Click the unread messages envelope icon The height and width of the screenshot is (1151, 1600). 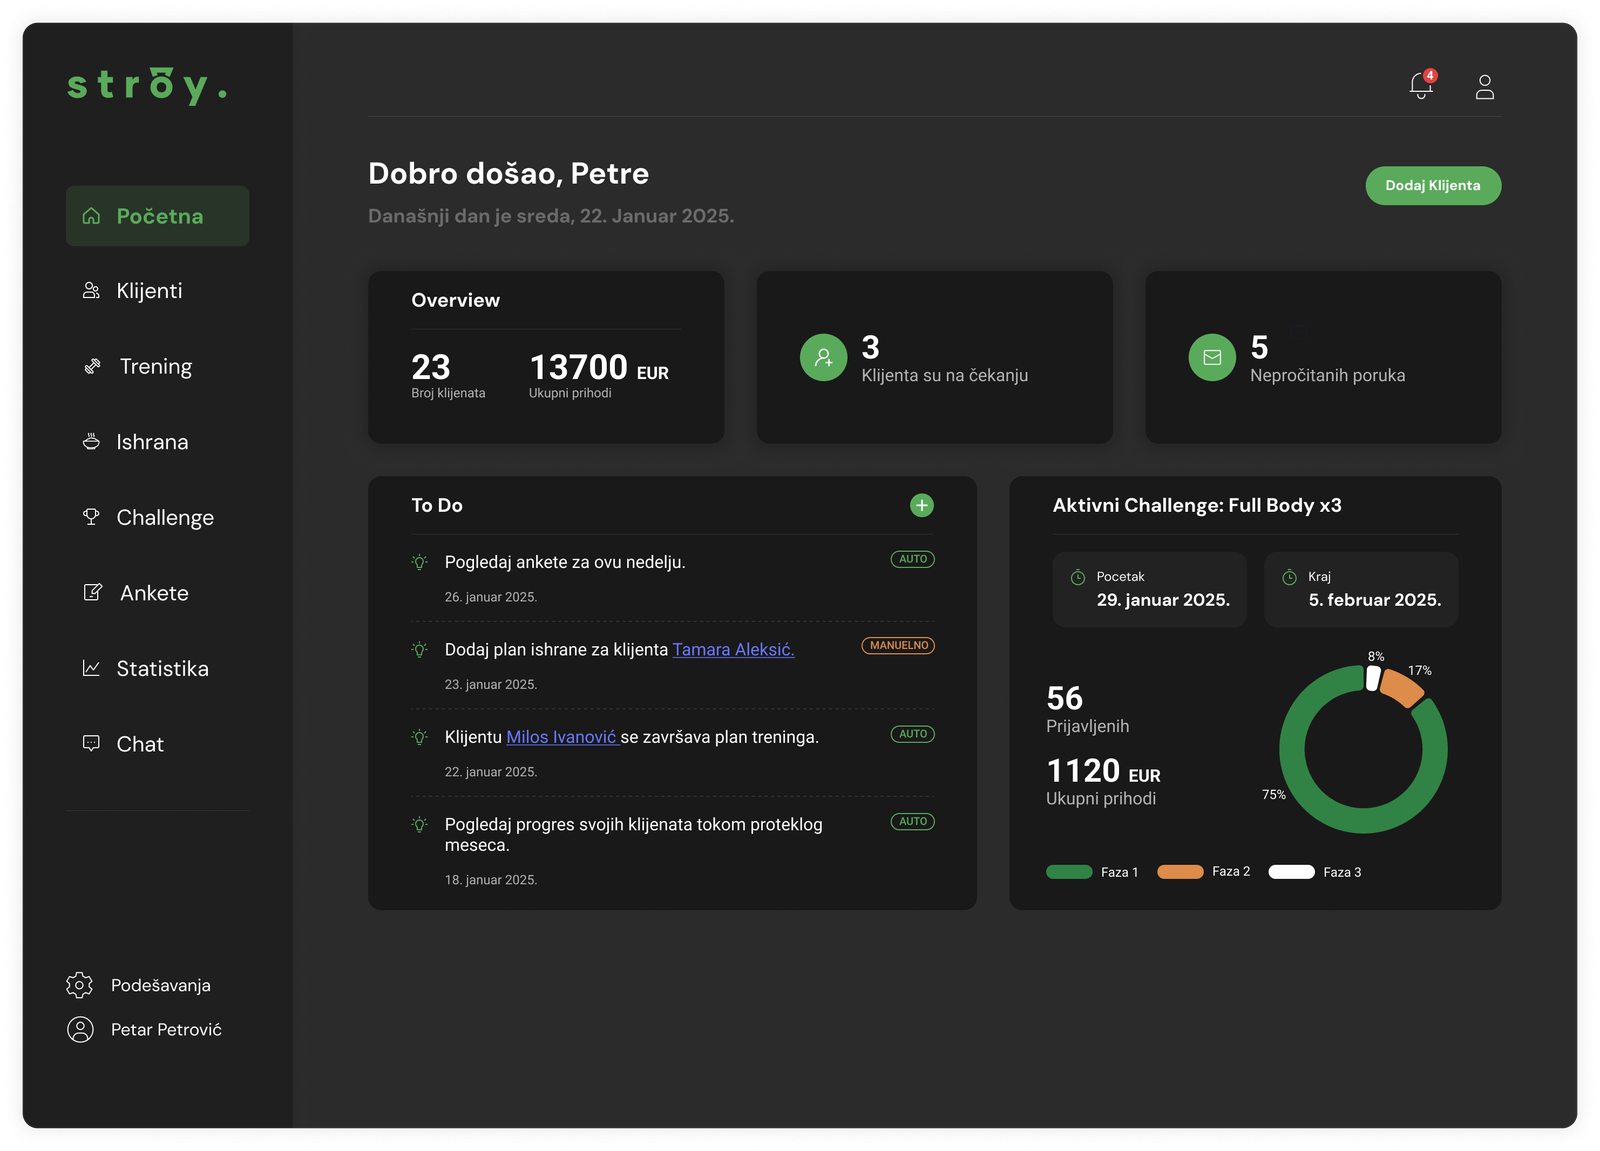tap(1212, 358)
